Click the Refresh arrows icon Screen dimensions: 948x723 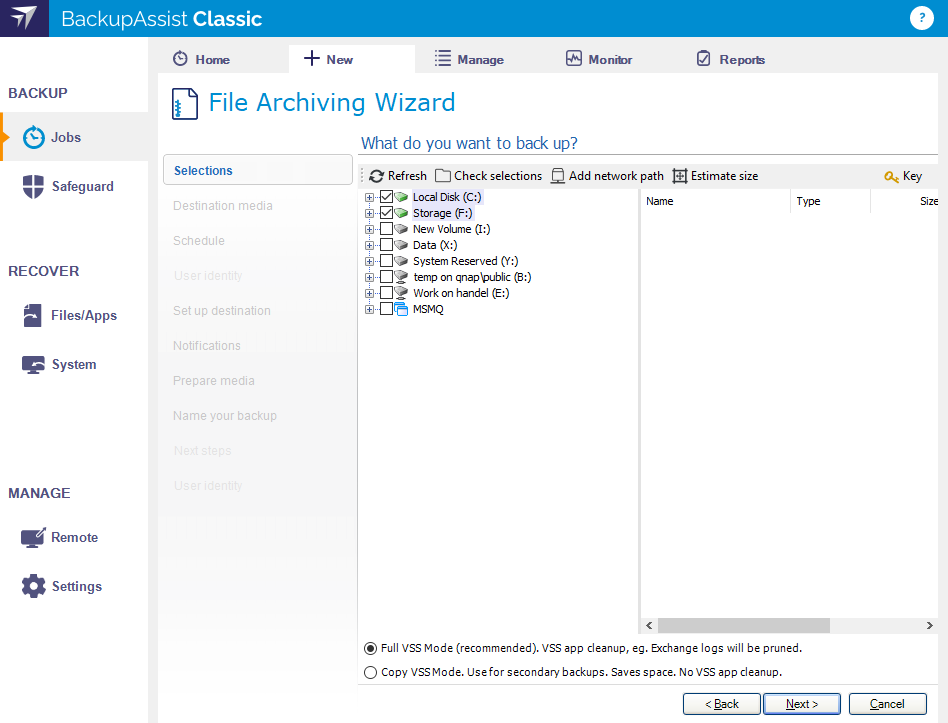click(377, 176)
